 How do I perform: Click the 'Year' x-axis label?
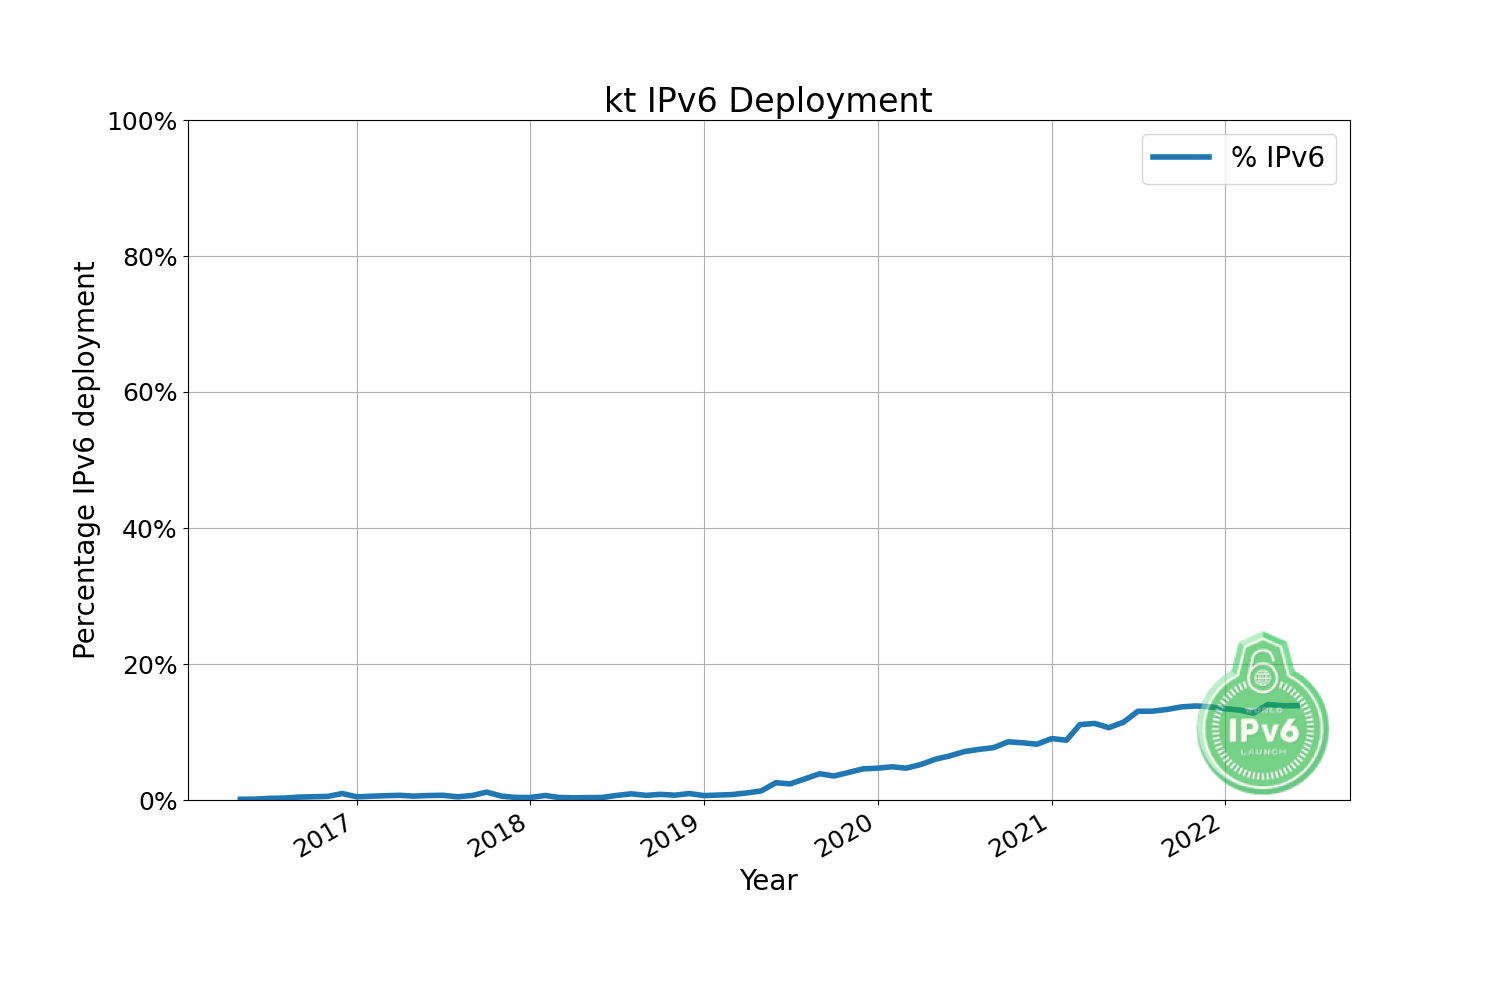point(768,880)
